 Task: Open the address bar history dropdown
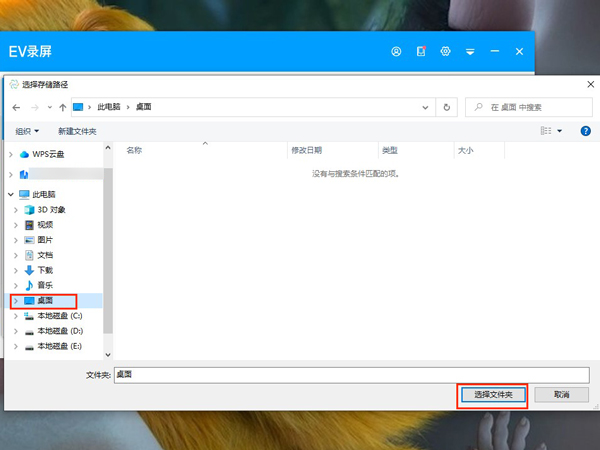click(425, 106)
